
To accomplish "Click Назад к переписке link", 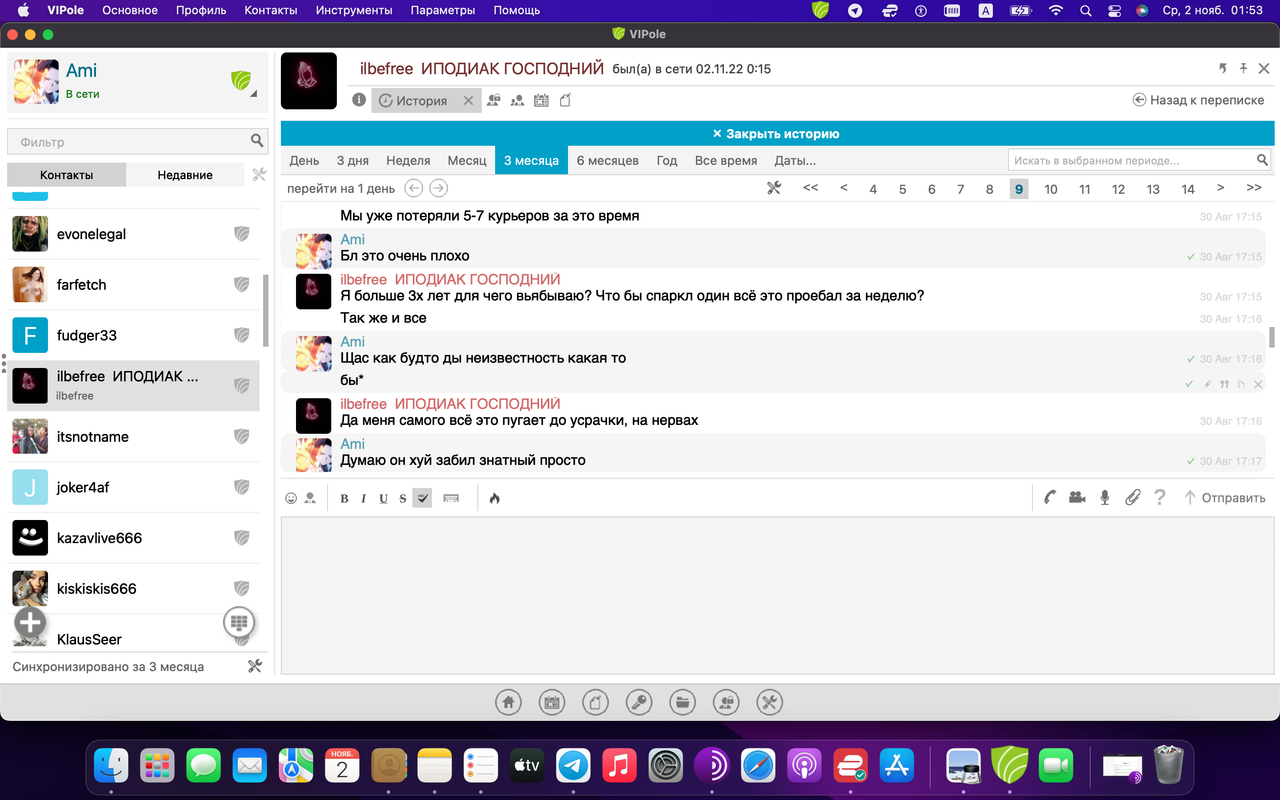I will coord(1198,100).
